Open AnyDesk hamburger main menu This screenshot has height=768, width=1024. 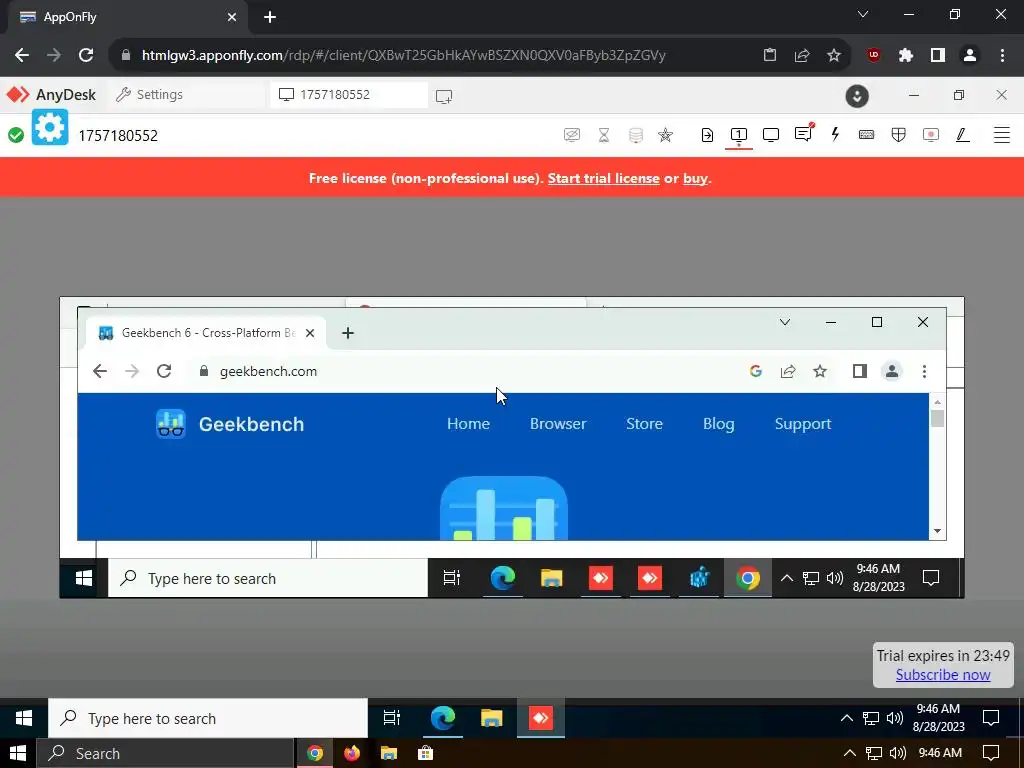click(1002, 135)
